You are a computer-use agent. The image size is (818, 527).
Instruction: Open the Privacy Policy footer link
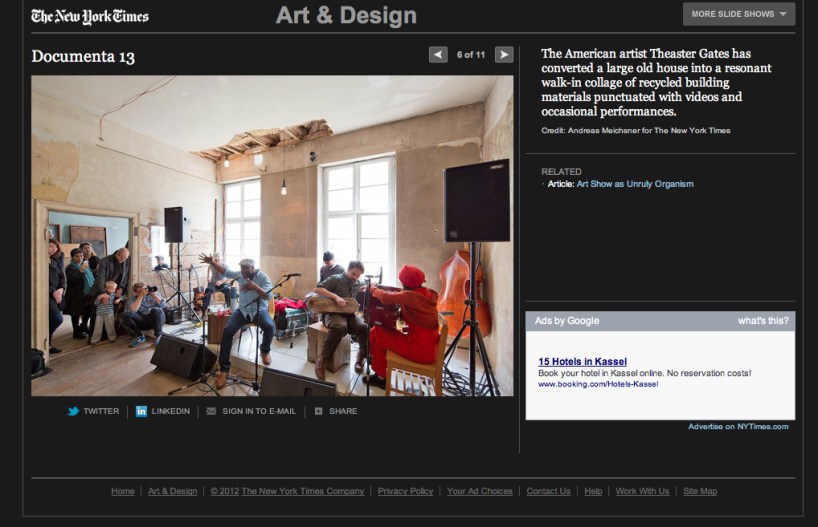[405, 491]
